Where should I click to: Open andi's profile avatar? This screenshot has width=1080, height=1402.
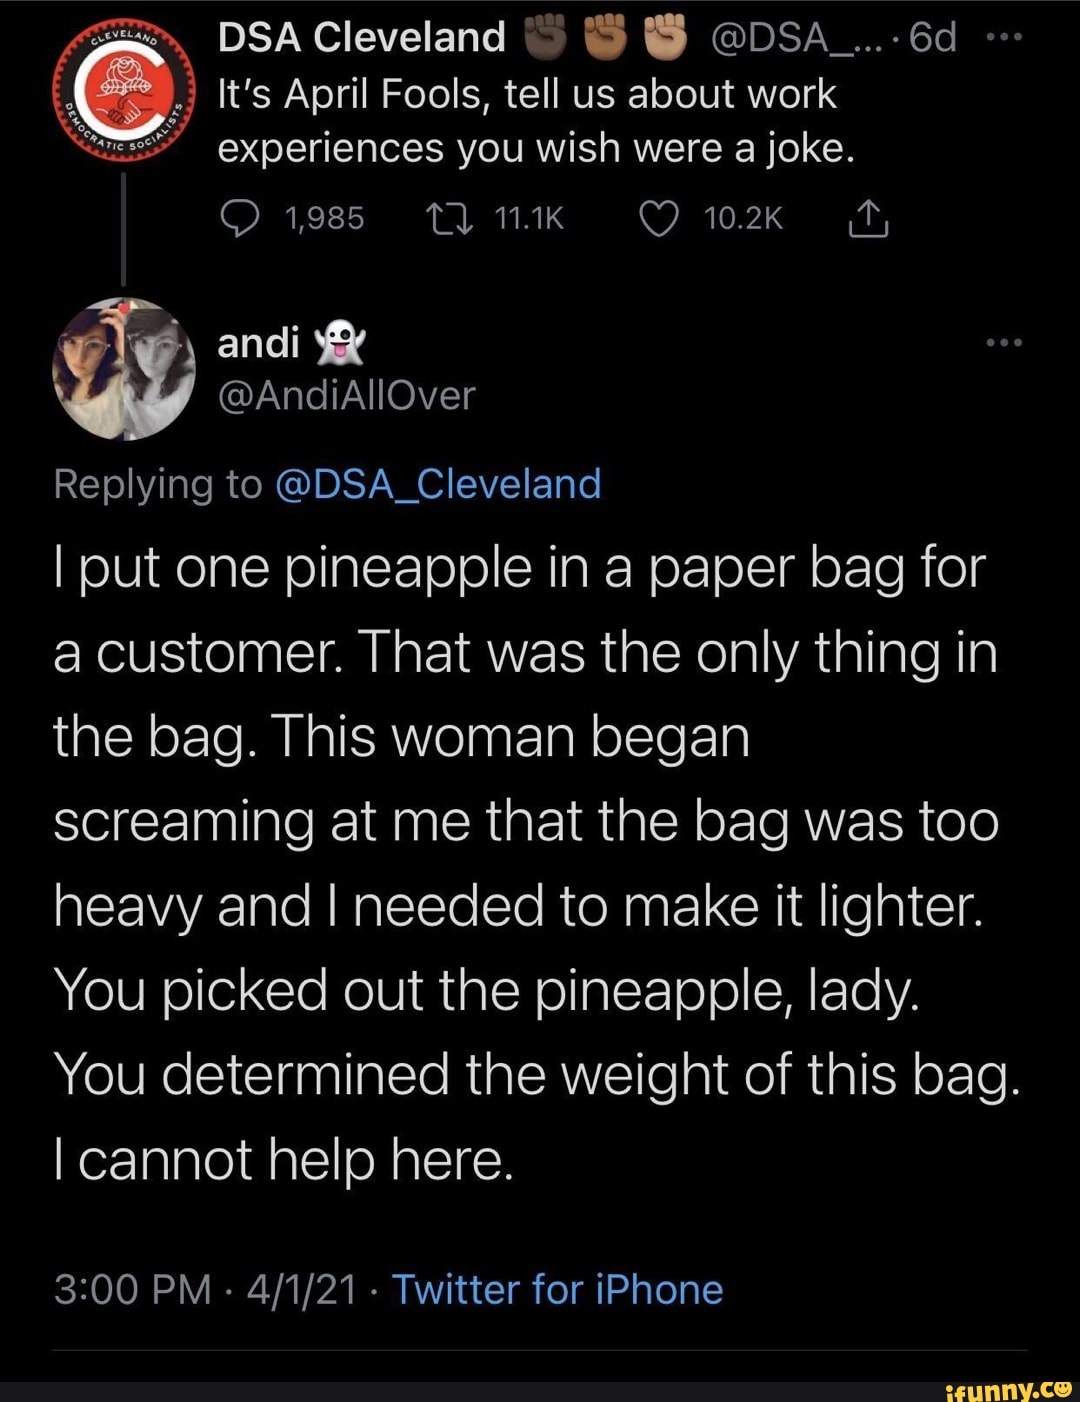(125, 368)
